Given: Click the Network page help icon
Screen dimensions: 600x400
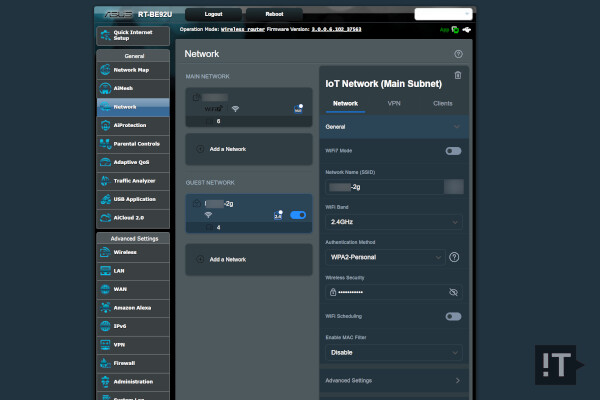Looking at the screenshot, I should point(458,54).
